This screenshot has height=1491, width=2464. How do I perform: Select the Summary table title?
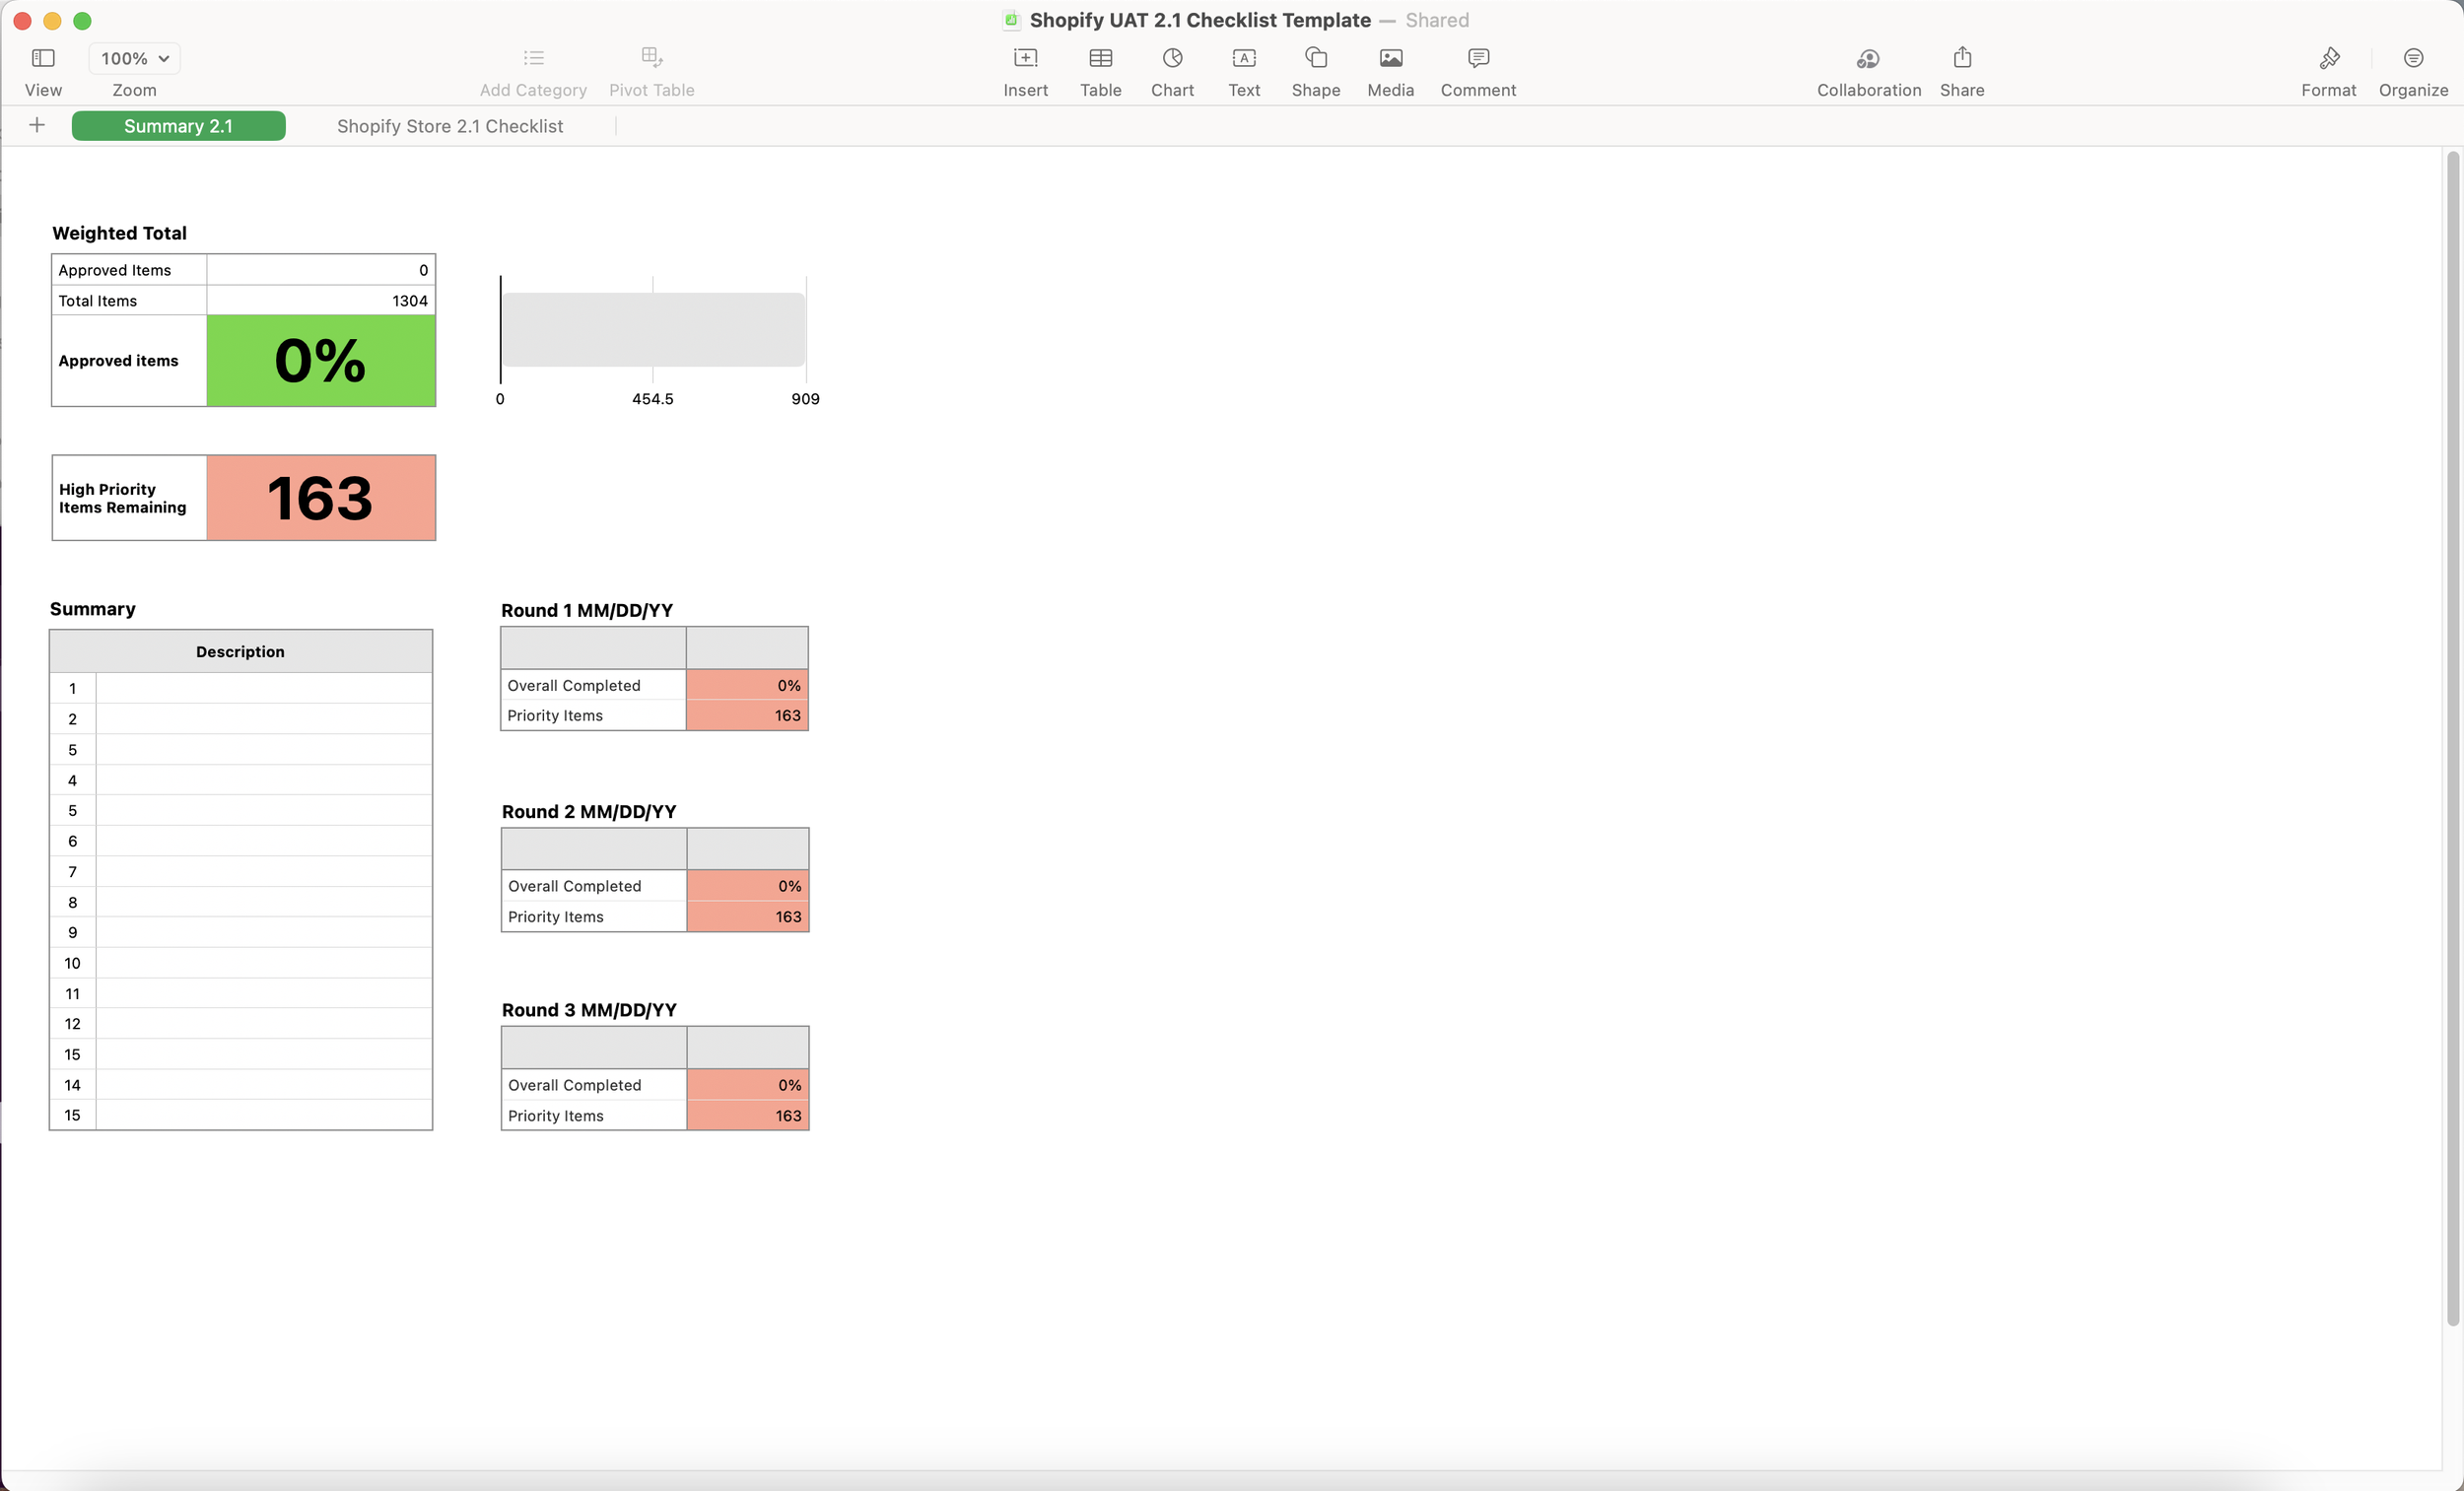tap(92, 609)
